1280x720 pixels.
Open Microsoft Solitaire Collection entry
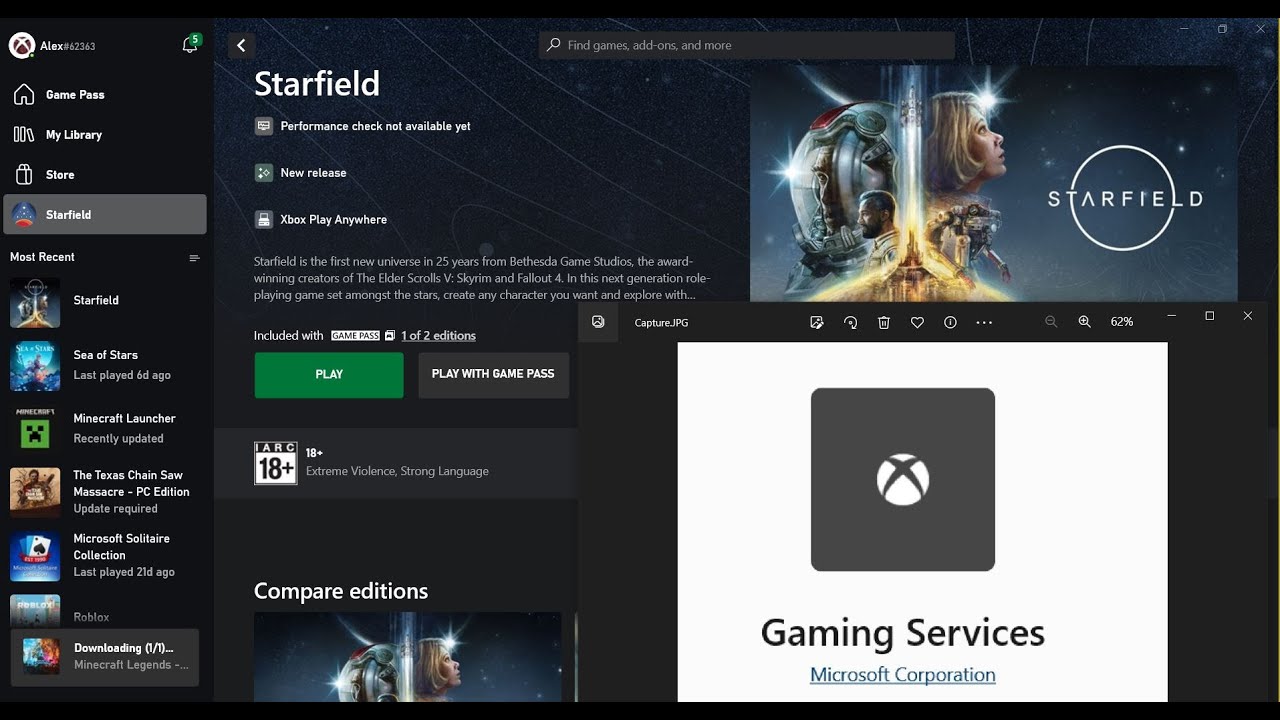(105, 555)
